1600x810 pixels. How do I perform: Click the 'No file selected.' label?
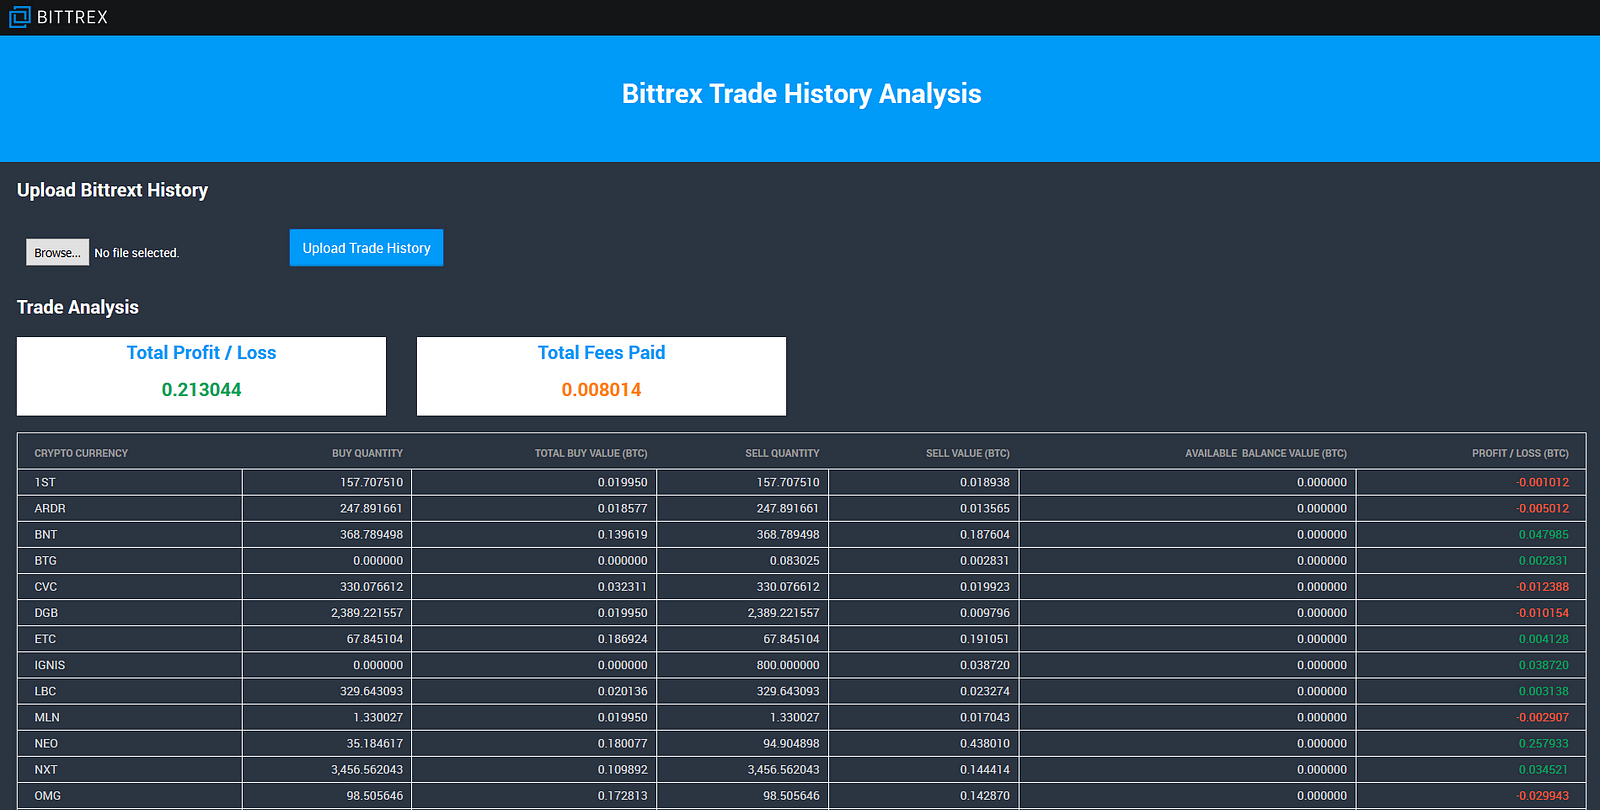[x=136, y=253]
